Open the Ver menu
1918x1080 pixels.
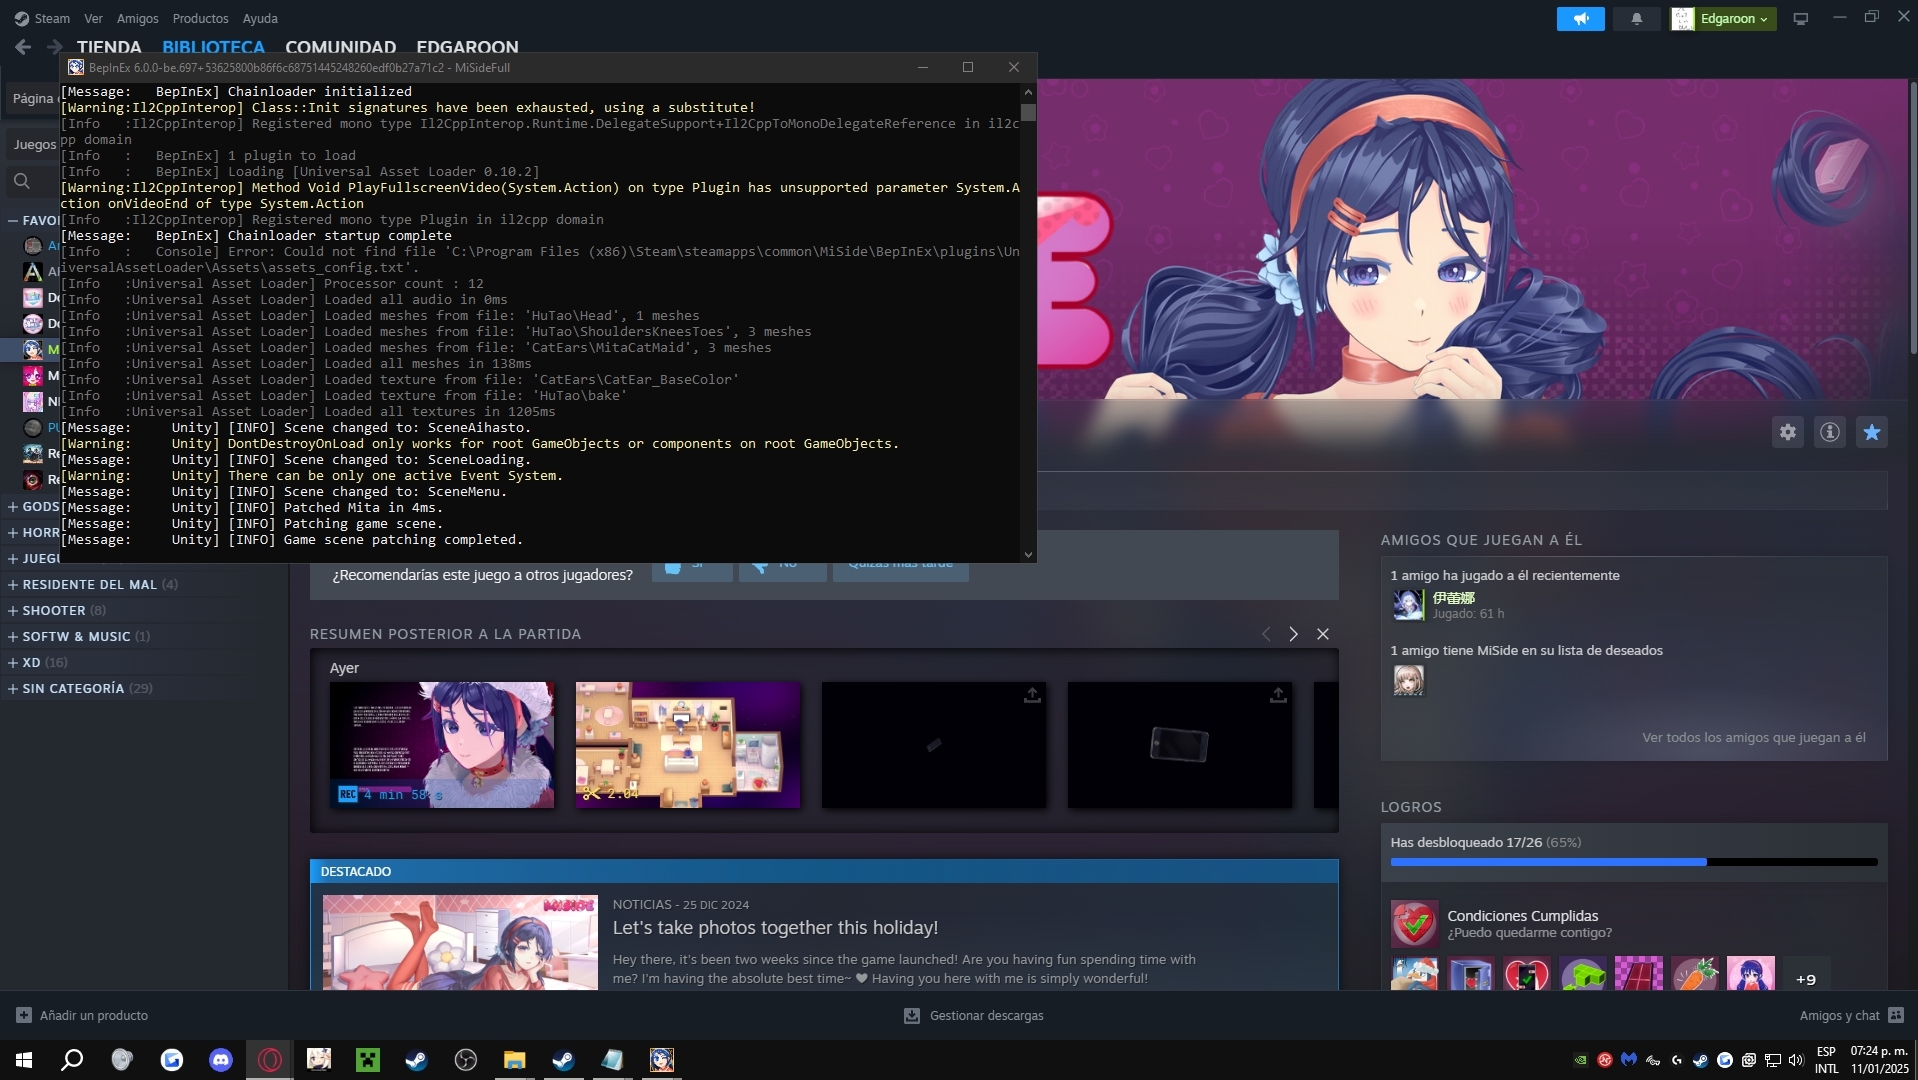pos(93,18)
